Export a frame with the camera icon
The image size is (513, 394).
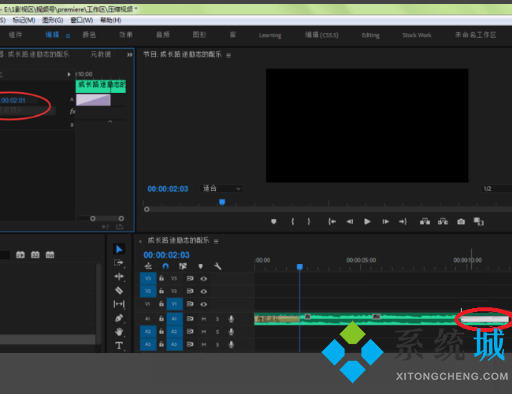(x=461, y=221)
